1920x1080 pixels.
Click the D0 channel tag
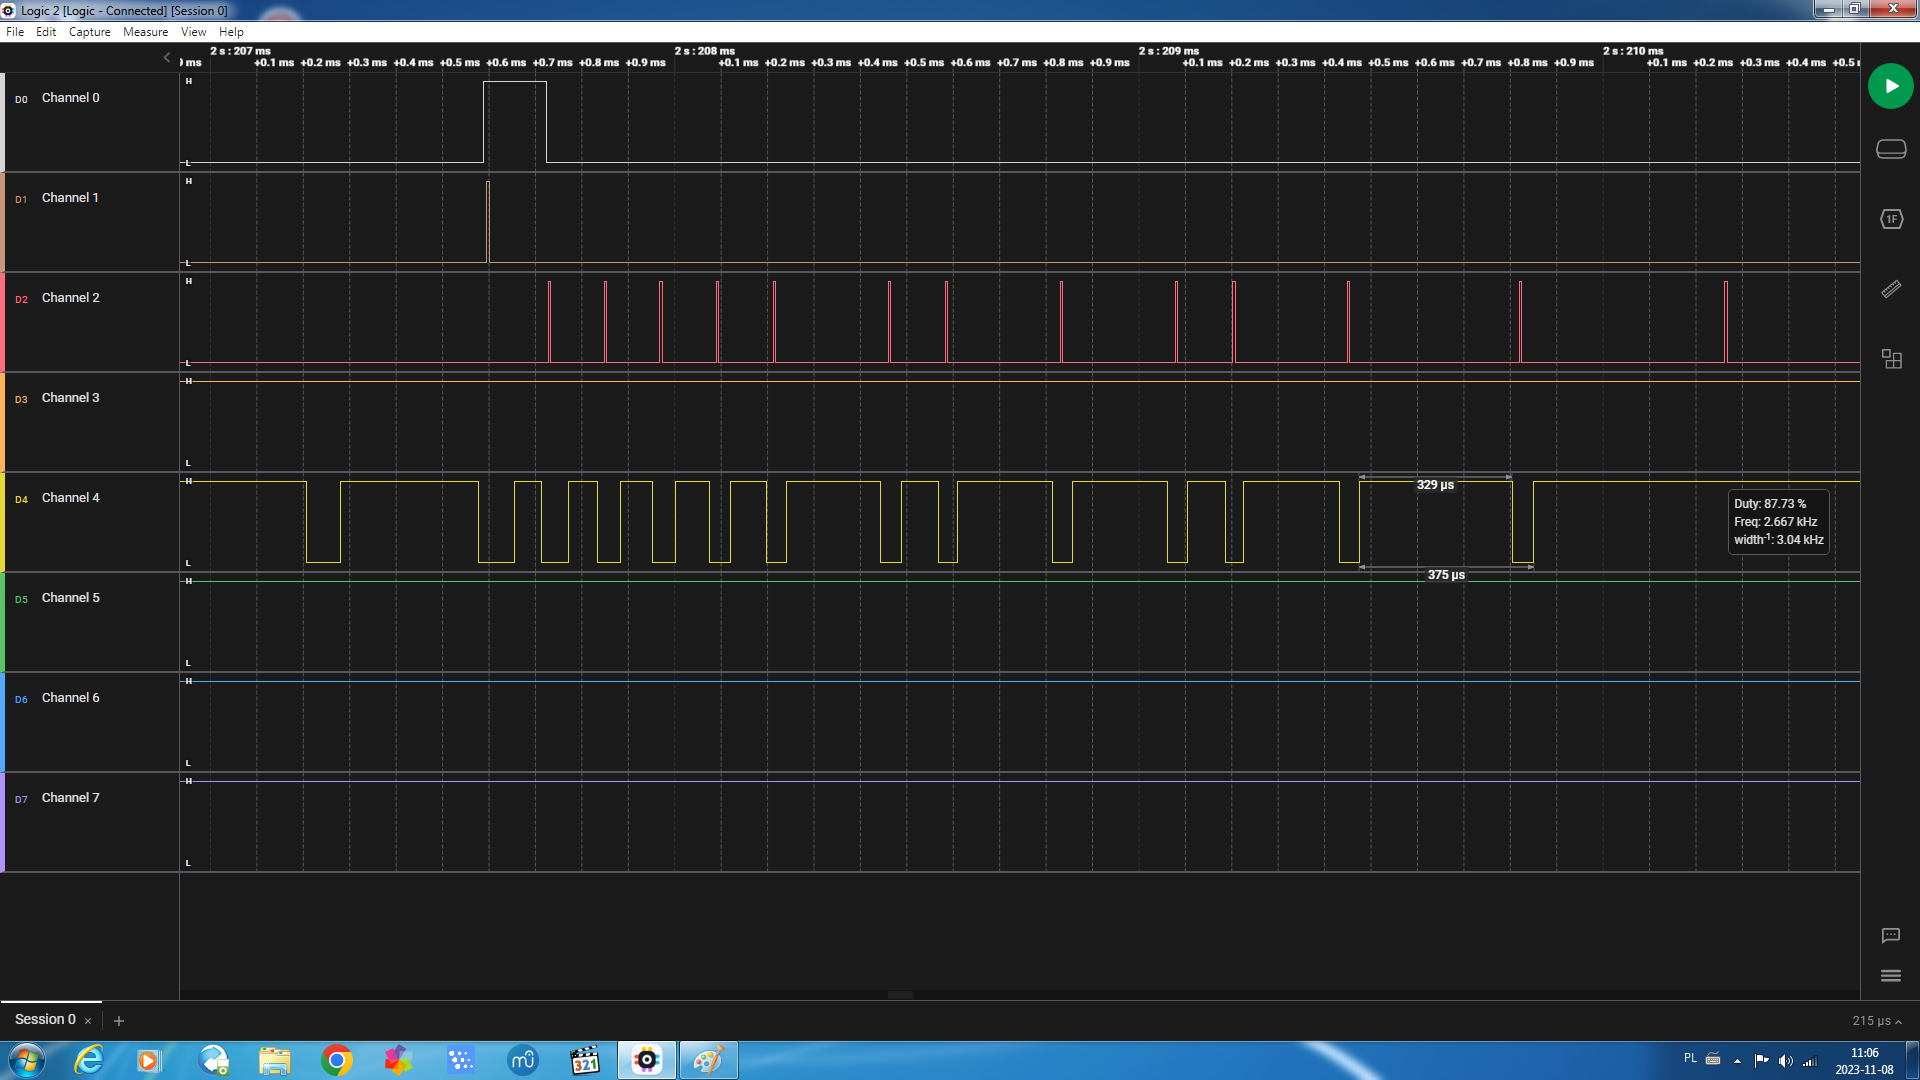click(x=21, y=99)
